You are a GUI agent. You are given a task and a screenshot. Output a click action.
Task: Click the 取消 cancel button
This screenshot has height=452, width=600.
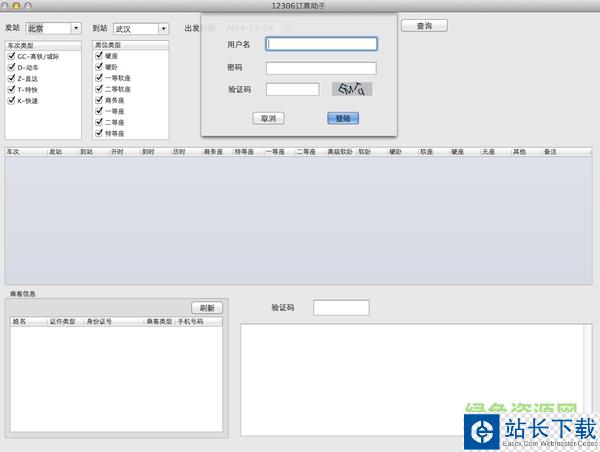(x=268, y=118)
